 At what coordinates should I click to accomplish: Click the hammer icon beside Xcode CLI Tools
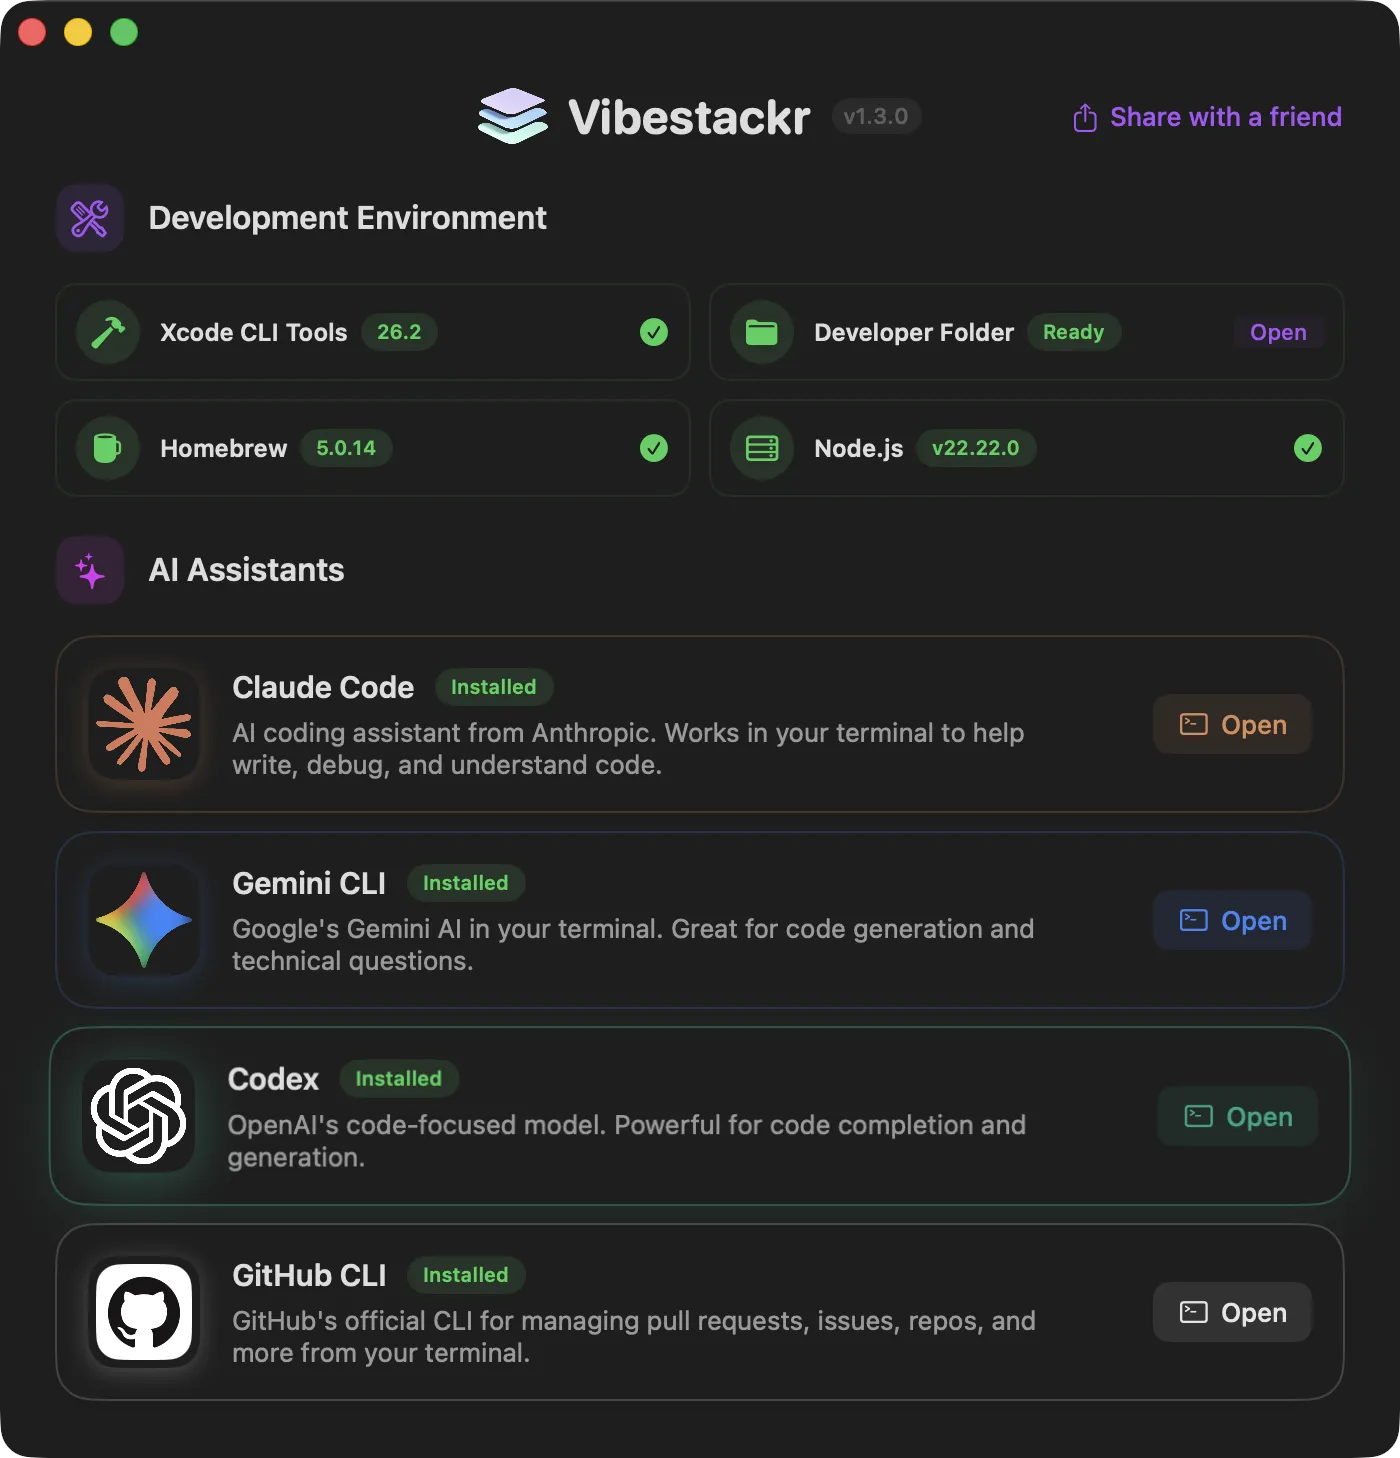click(x=108, y=332)
